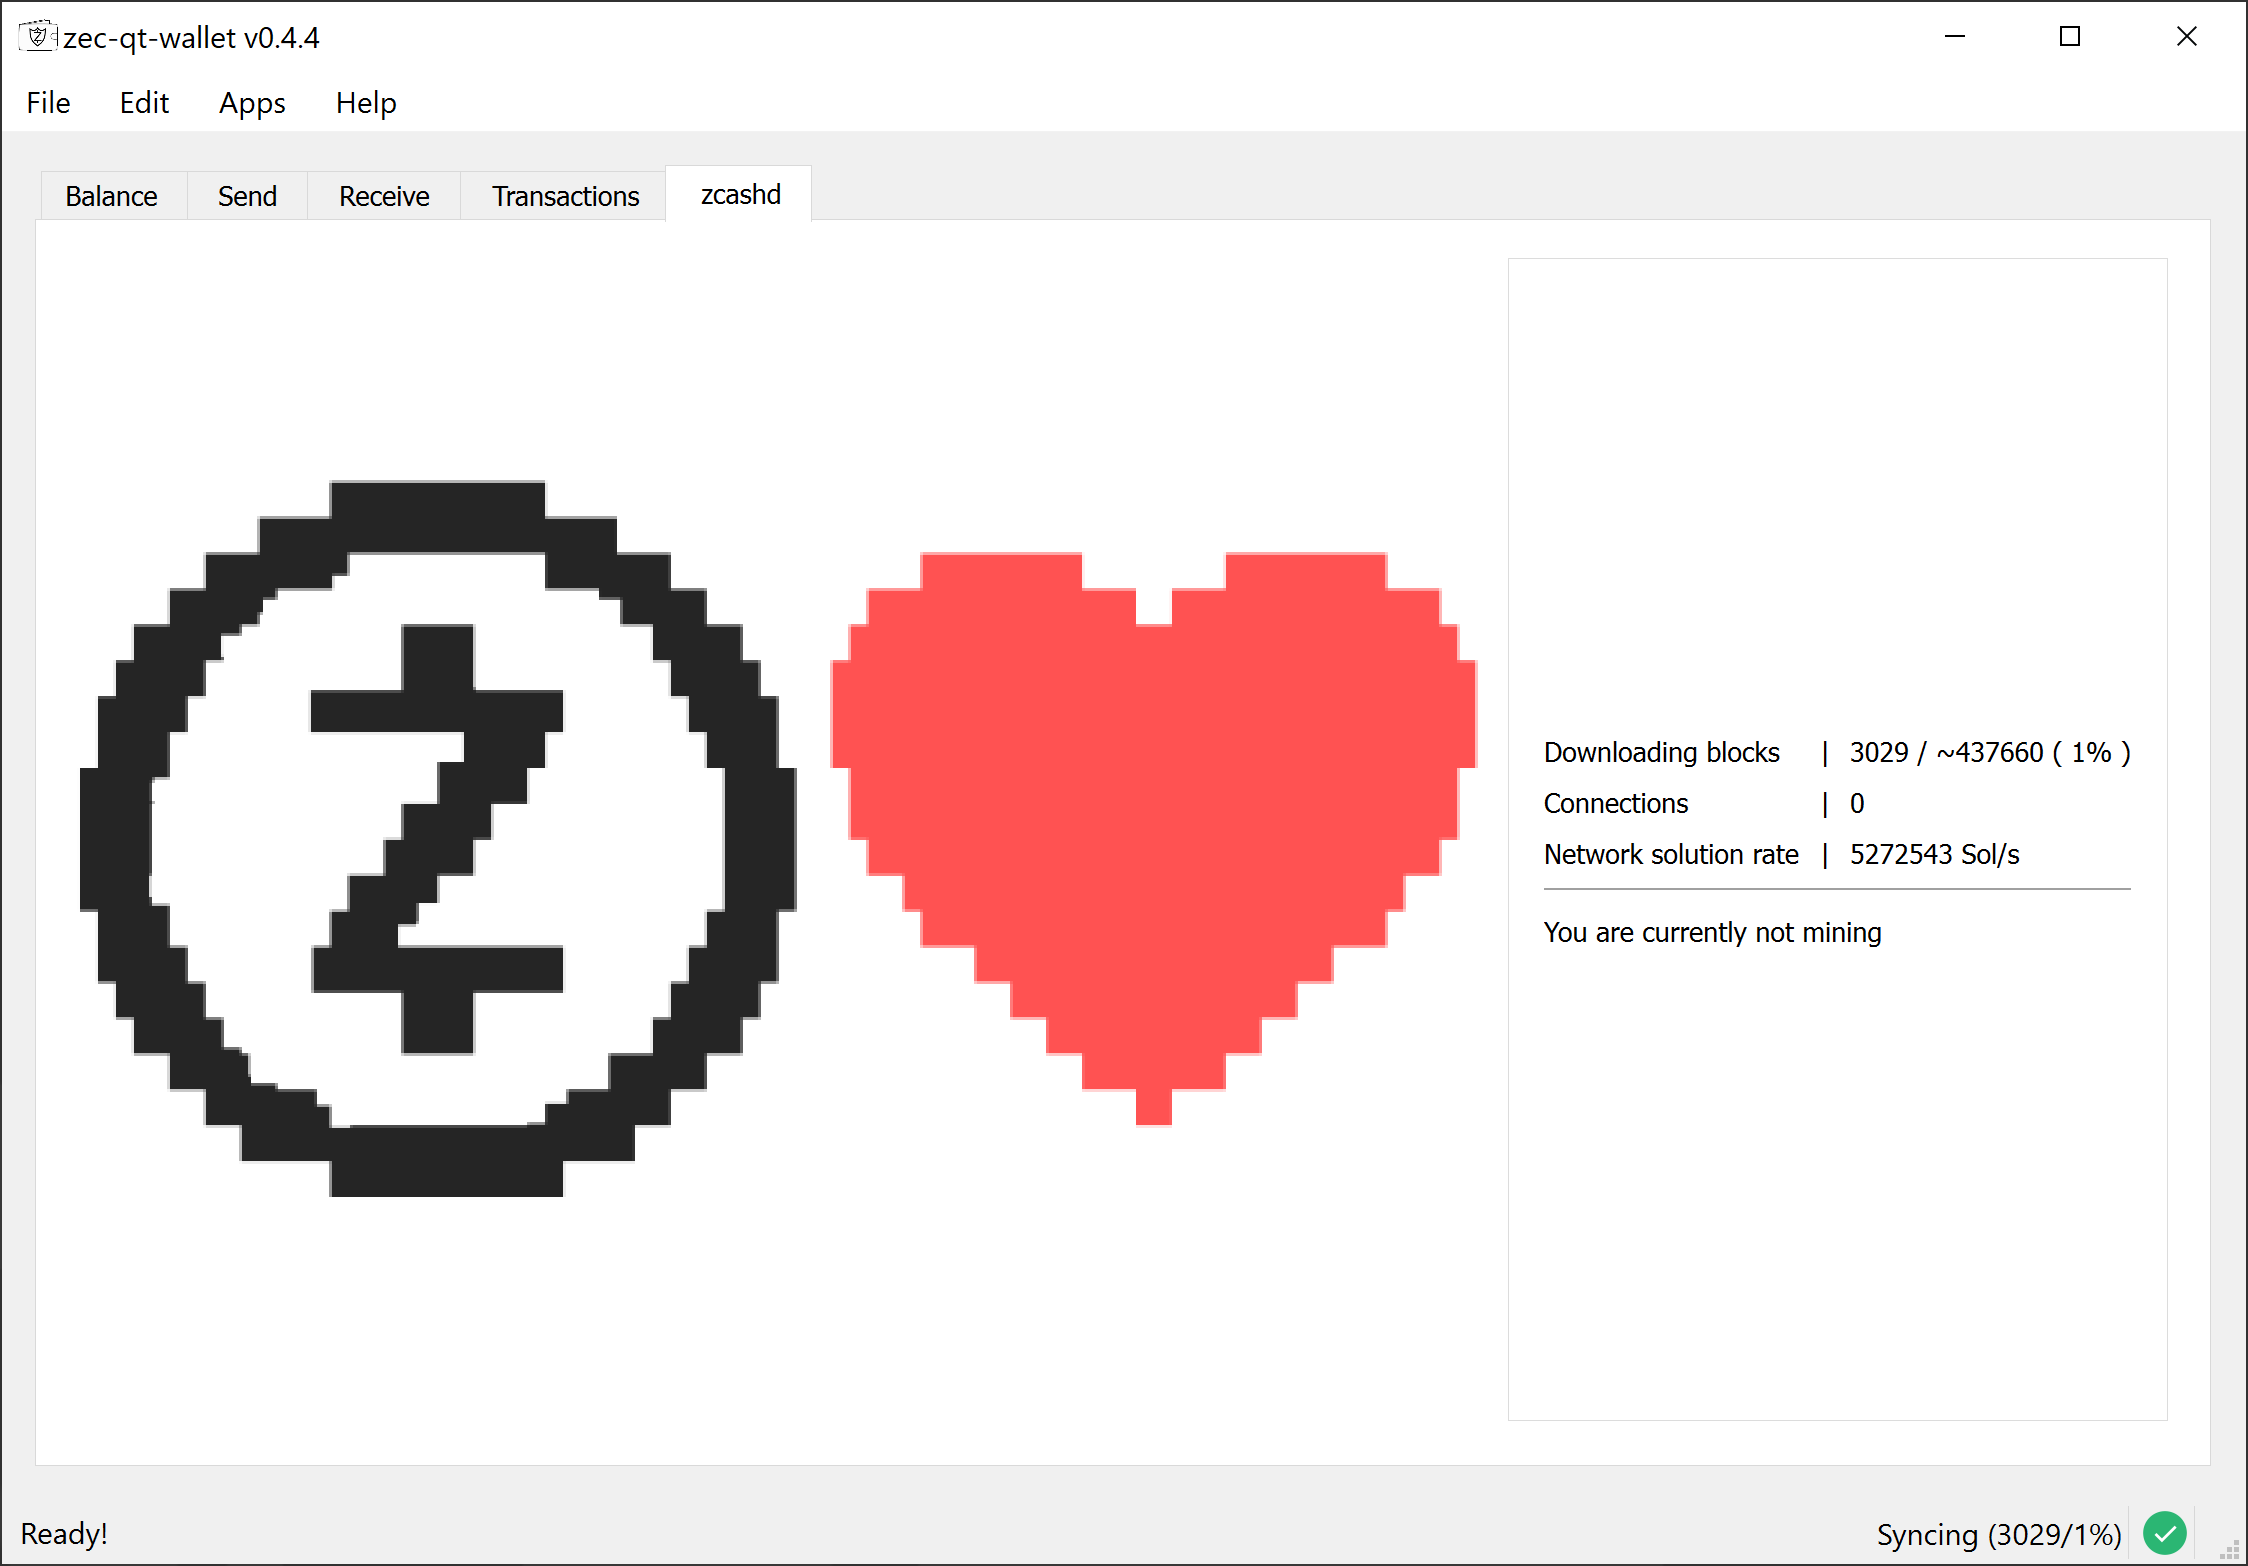Switch to the Send tab
Viewport: 2248px width, 1566px height.
[x=247, y=196]
